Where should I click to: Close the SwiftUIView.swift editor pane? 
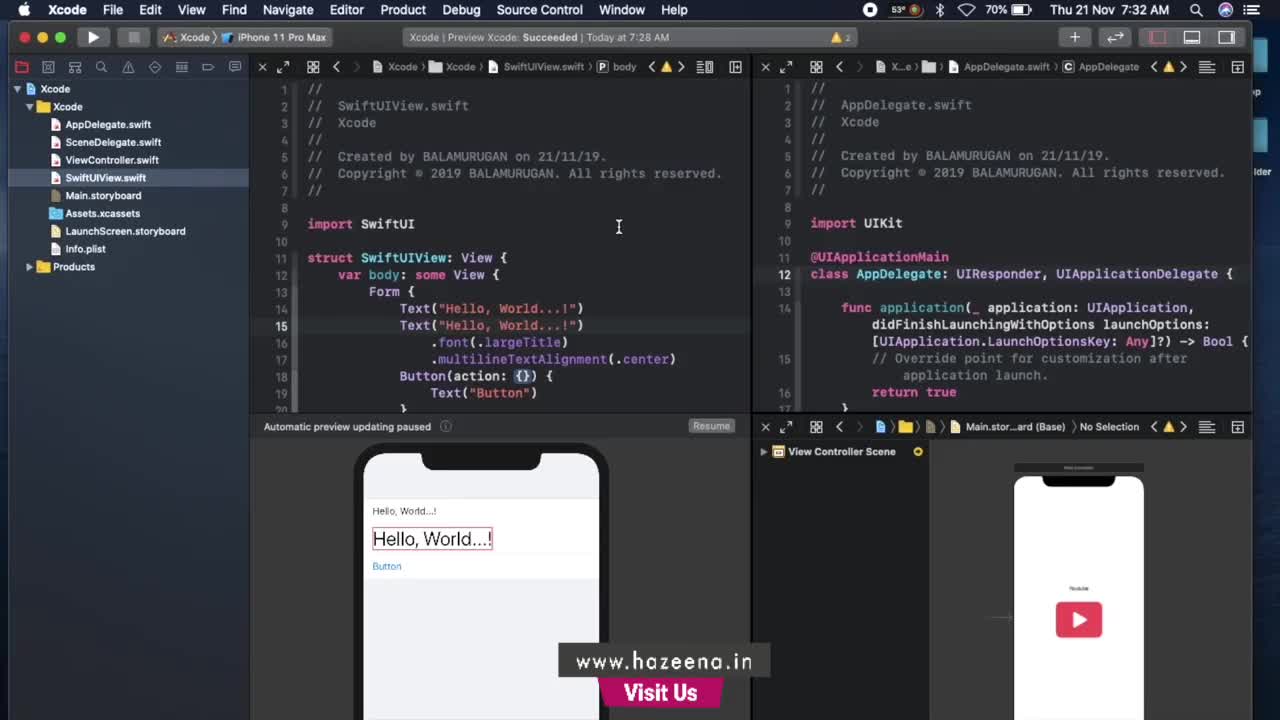pyautogui.click(x=262, y=67)
